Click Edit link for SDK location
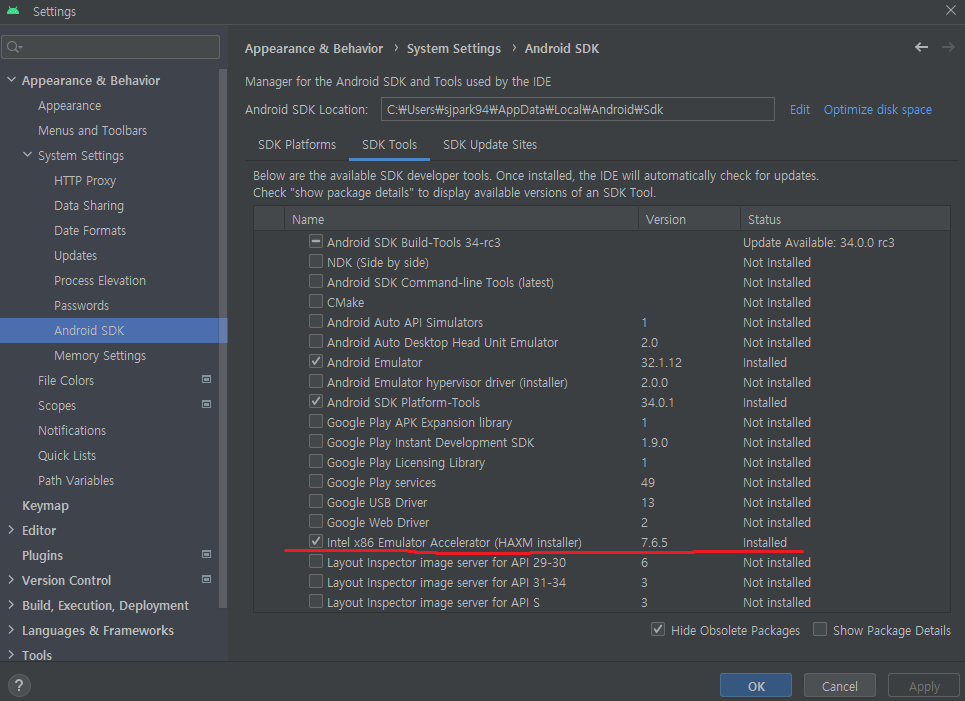 (x=799, y=110)
